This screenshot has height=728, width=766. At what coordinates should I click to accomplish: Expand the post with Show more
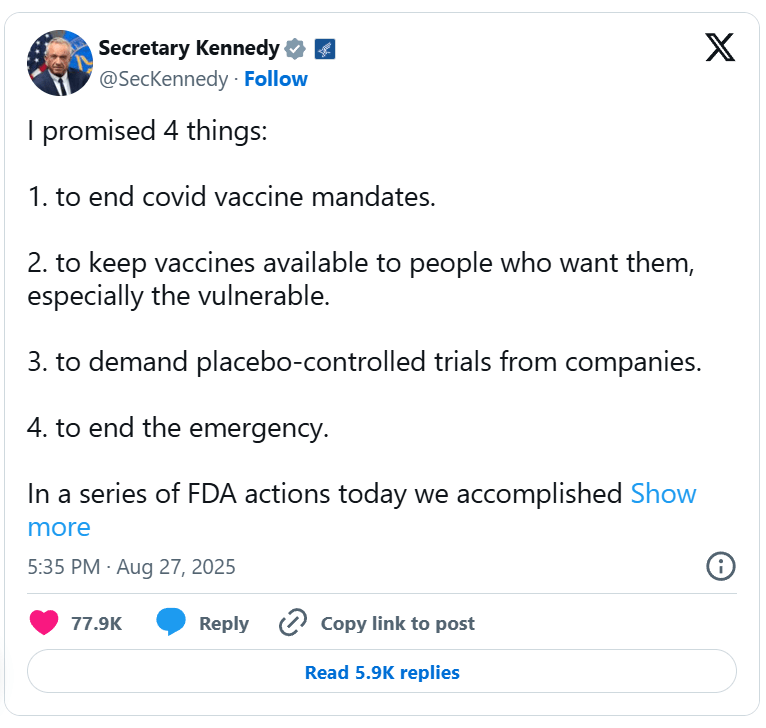[x=662, y=494]
